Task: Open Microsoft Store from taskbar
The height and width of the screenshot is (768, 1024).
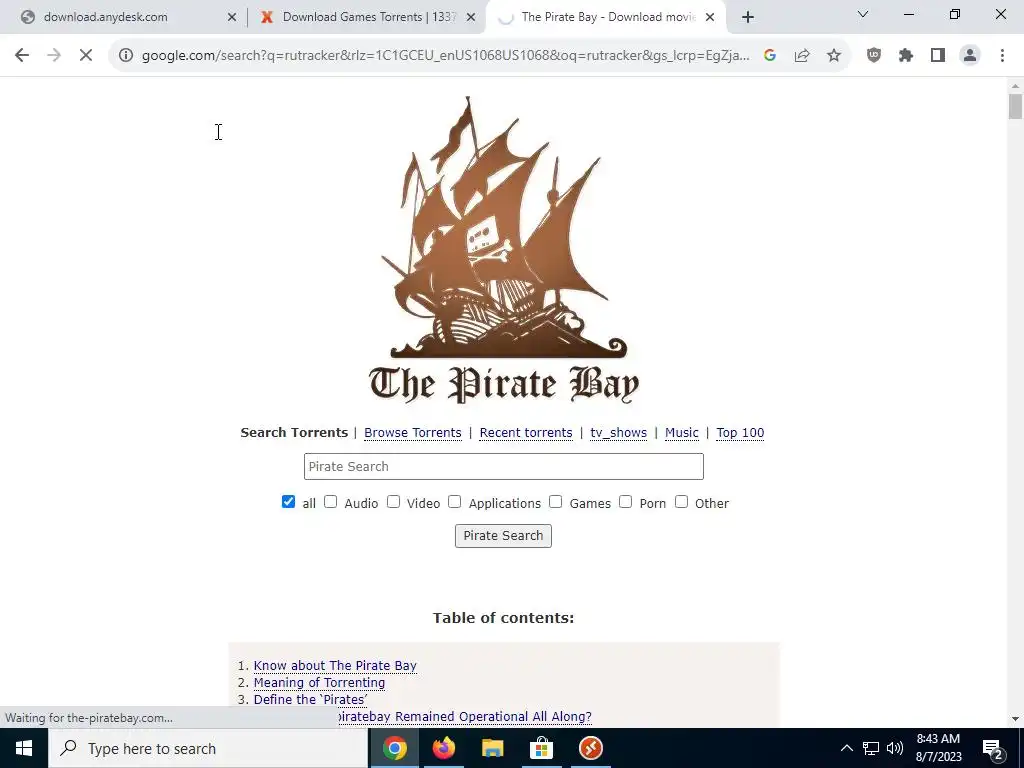Action: (541, 748)
